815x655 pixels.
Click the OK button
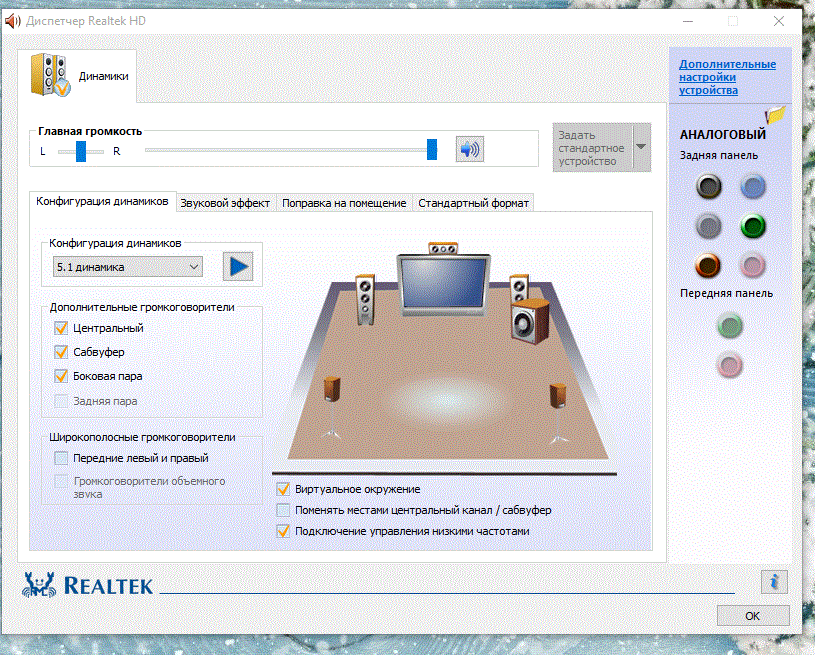[x=753, y=615]
